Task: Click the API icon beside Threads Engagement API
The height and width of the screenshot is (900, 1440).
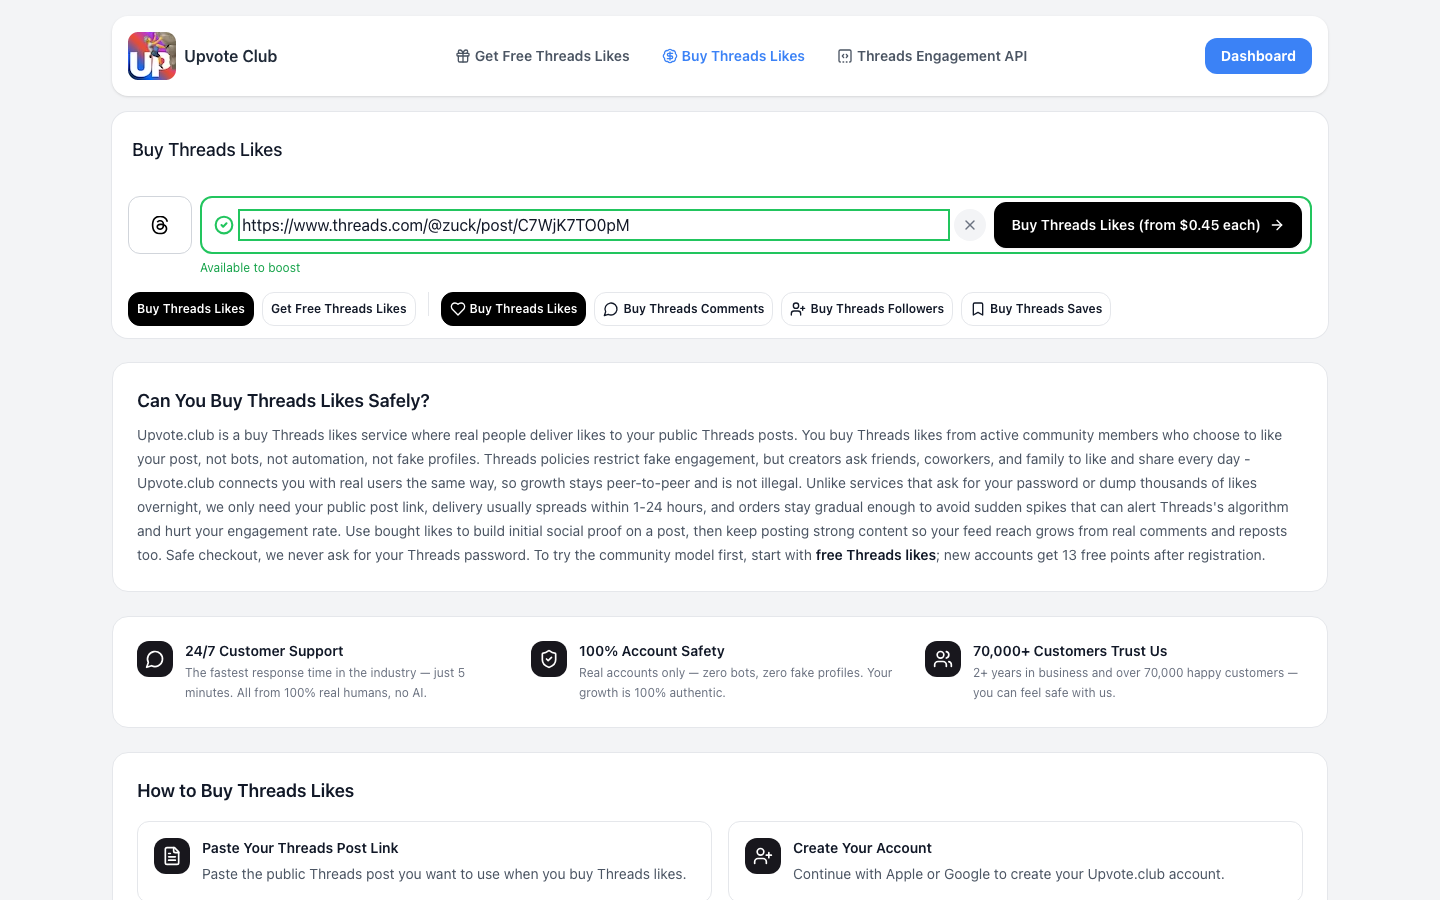Action: 845,56
